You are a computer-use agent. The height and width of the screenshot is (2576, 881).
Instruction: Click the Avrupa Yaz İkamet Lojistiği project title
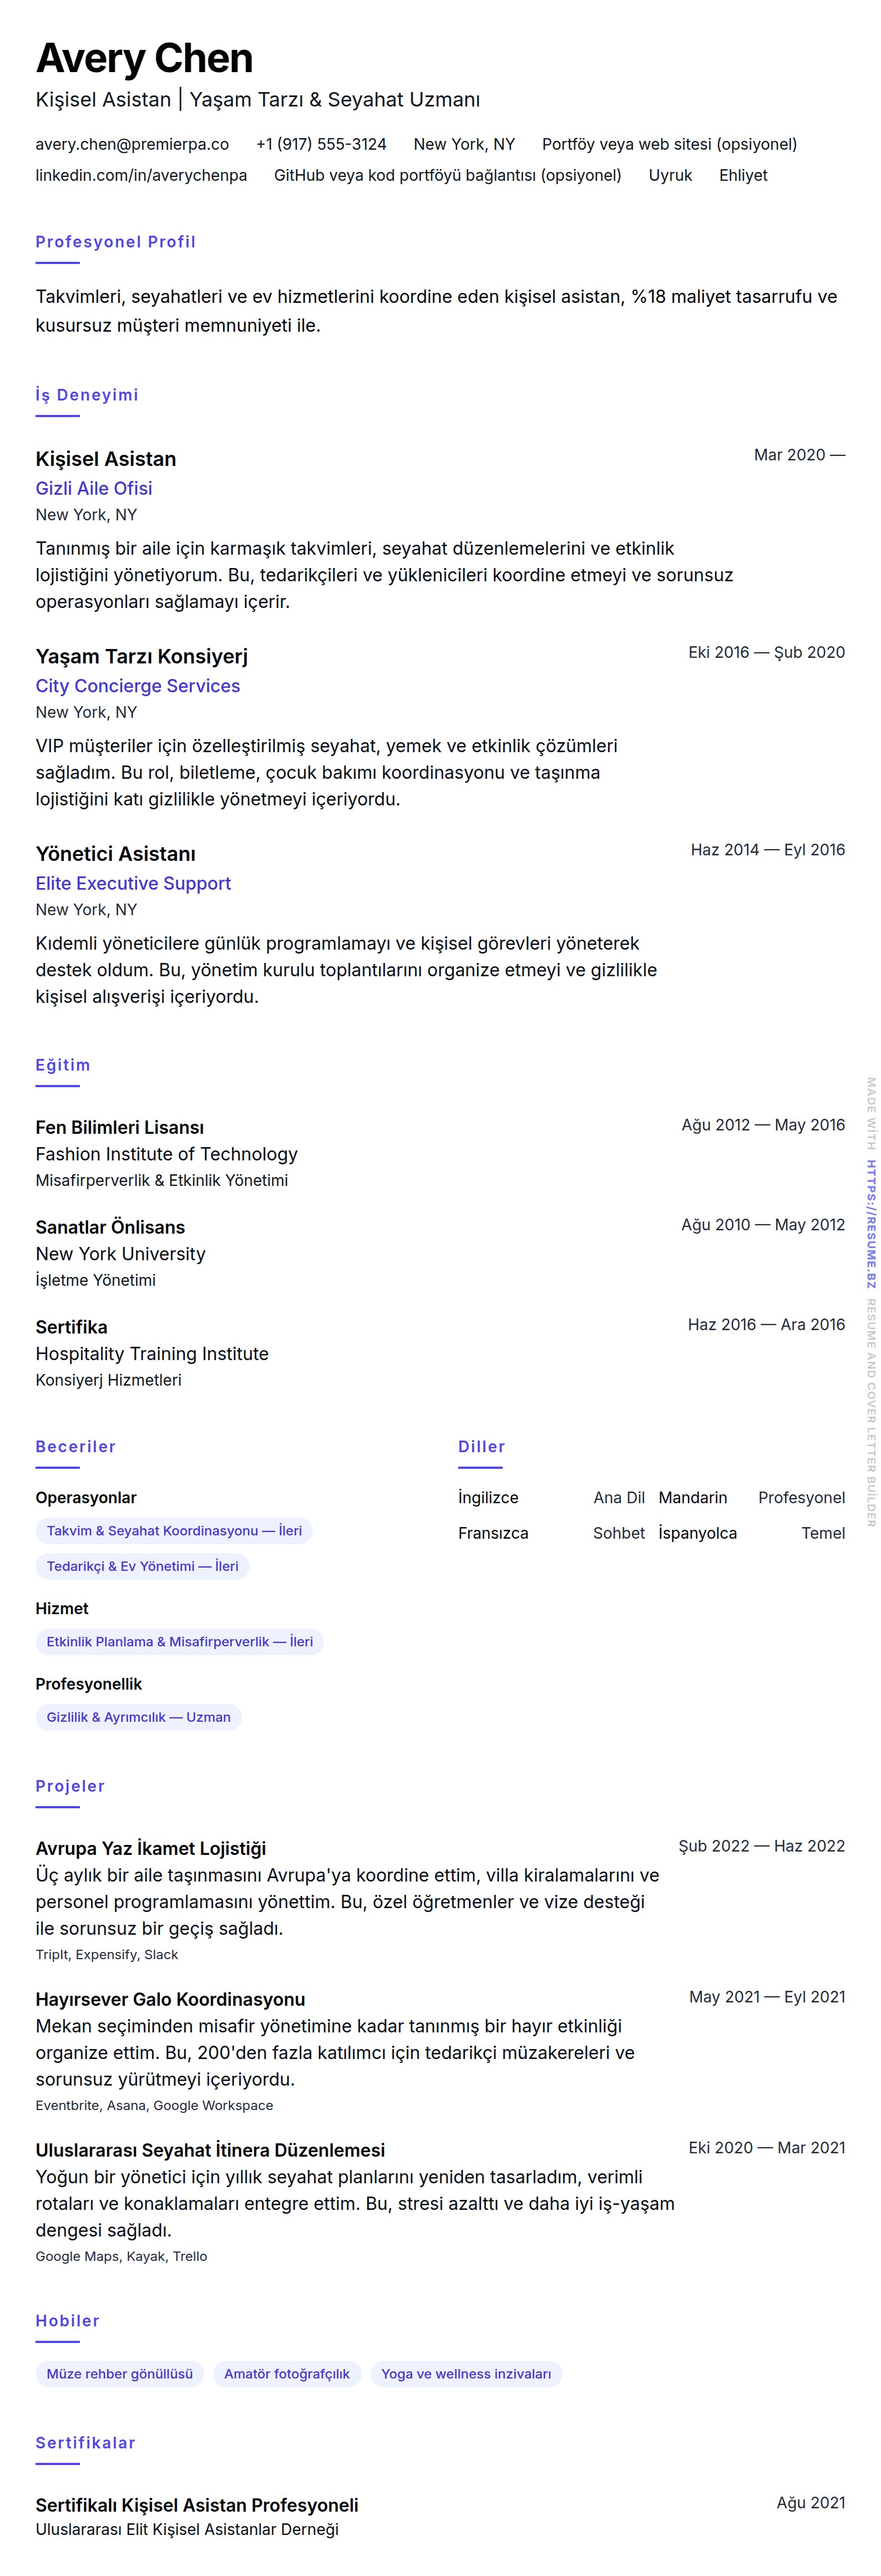tap(151, 1848)
